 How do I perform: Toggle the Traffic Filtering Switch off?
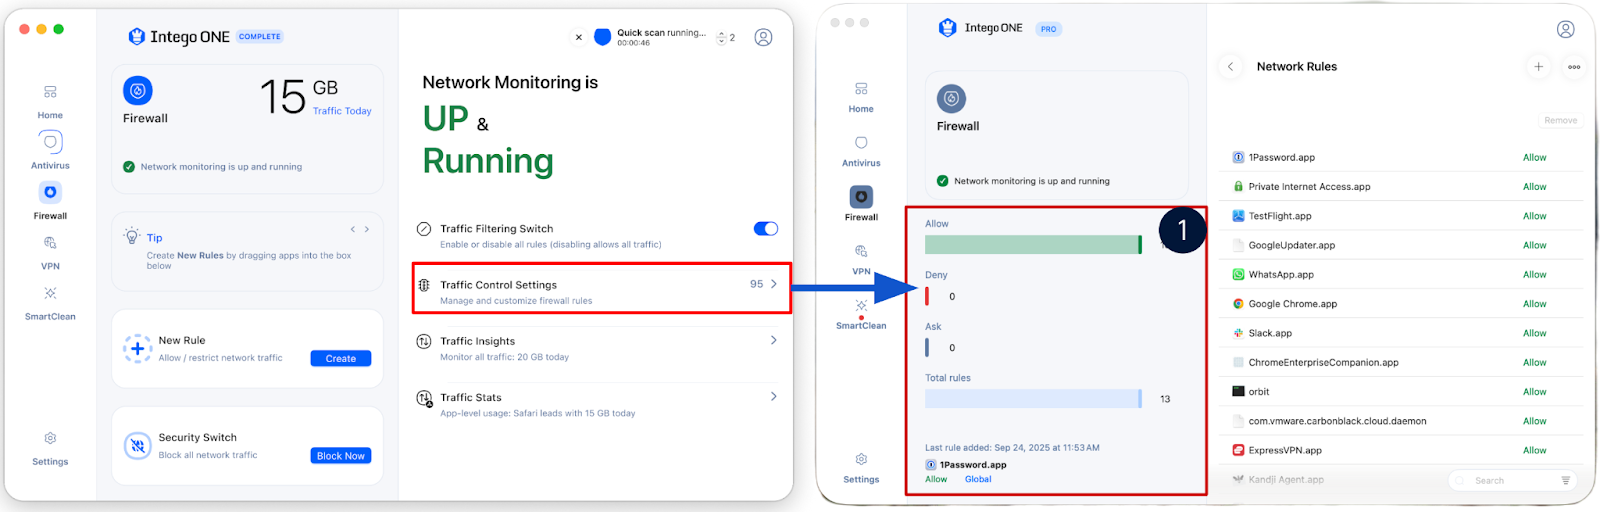(766, 229)
